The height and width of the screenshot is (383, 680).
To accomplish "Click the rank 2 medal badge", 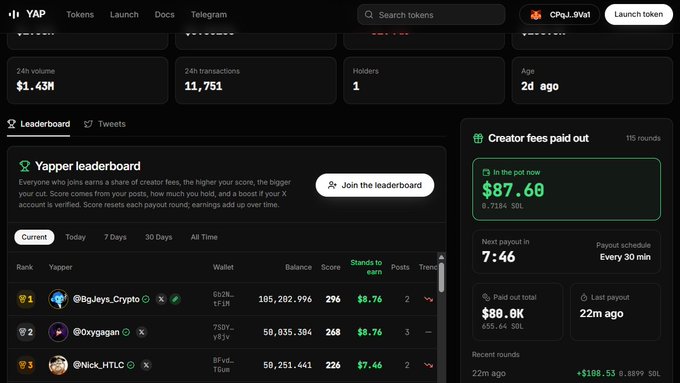I will (x=26, y=332).
